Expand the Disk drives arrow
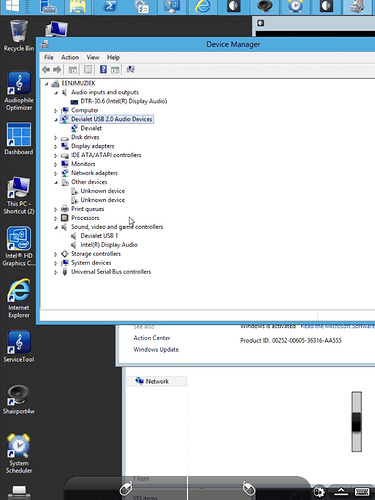This screenshot has width=375, height=500. (56, 137)
